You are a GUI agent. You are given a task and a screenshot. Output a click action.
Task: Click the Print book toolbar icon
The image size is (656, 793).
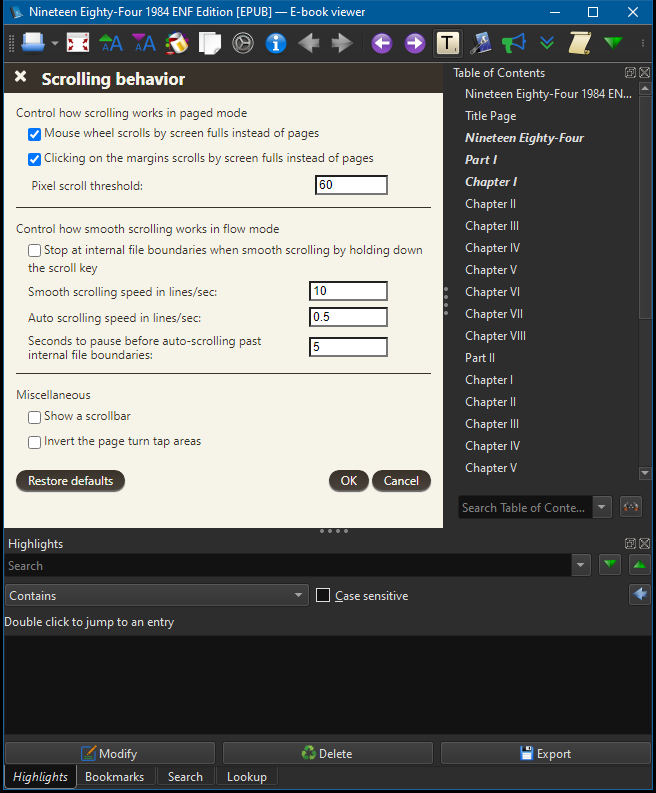(33, 42)
